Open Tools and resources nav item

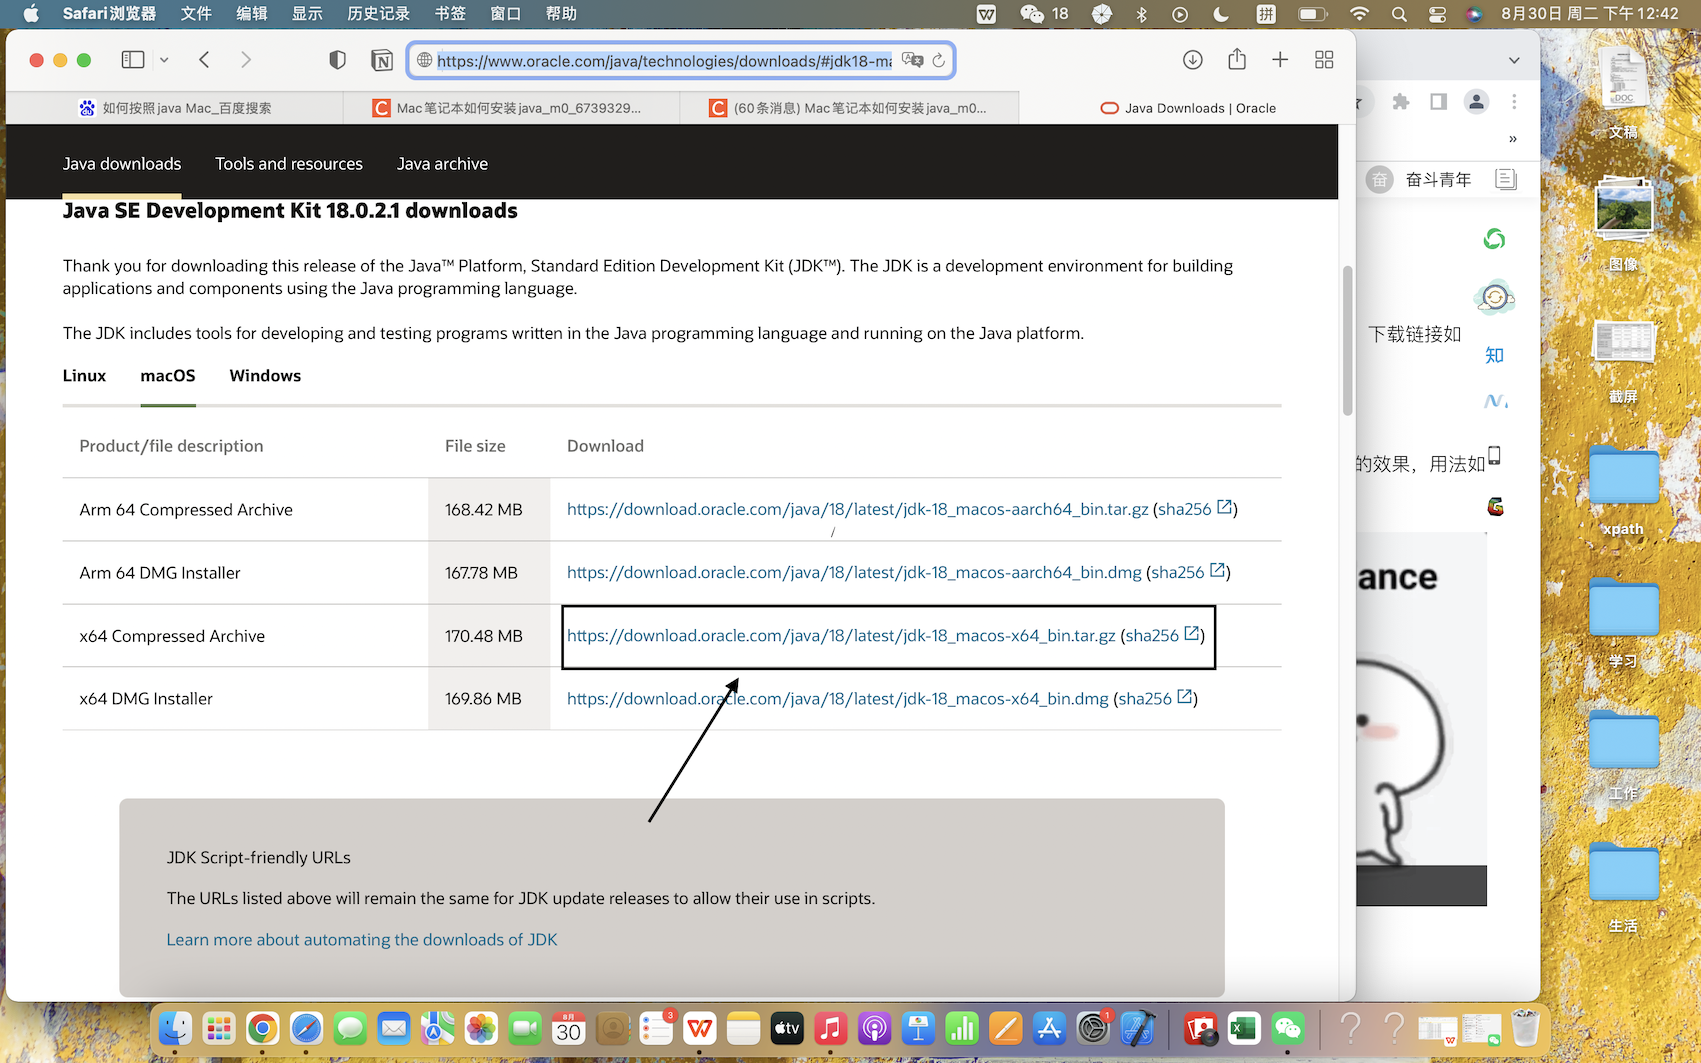(x=289, y=164)
